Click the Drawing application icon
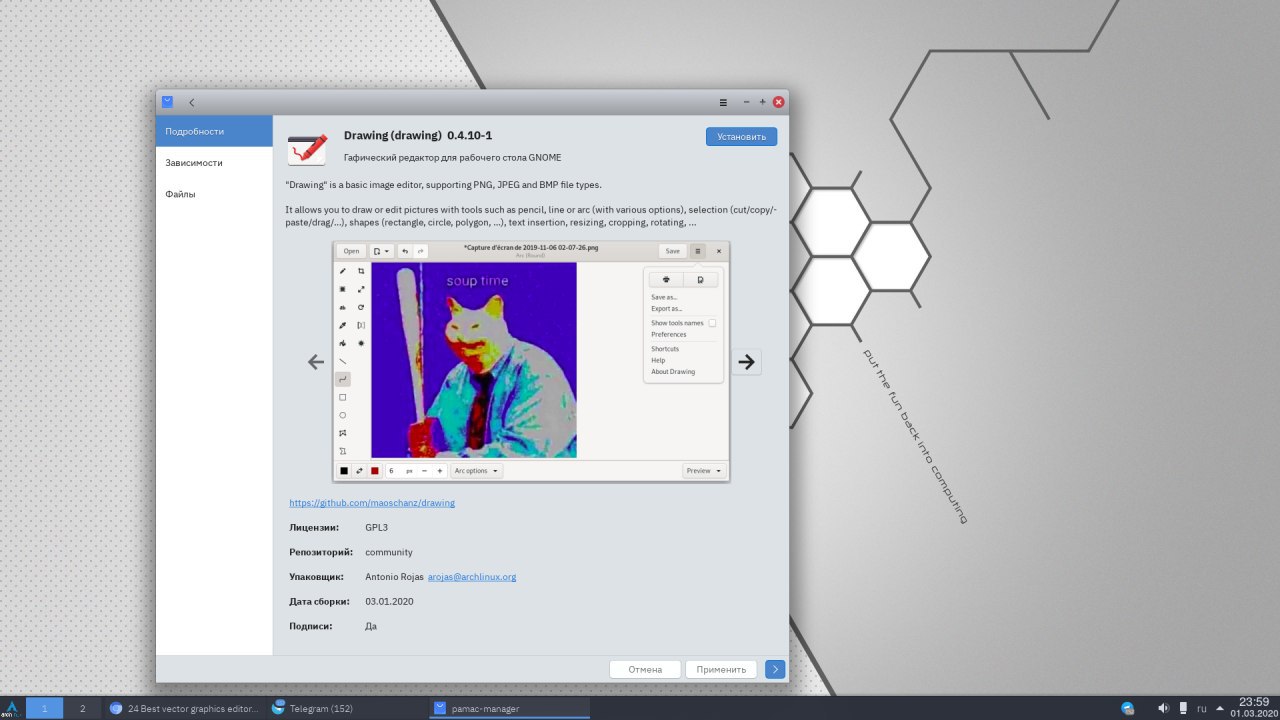Image resolution: width=1280 pixels, height=720 pixels. (307, 148)
